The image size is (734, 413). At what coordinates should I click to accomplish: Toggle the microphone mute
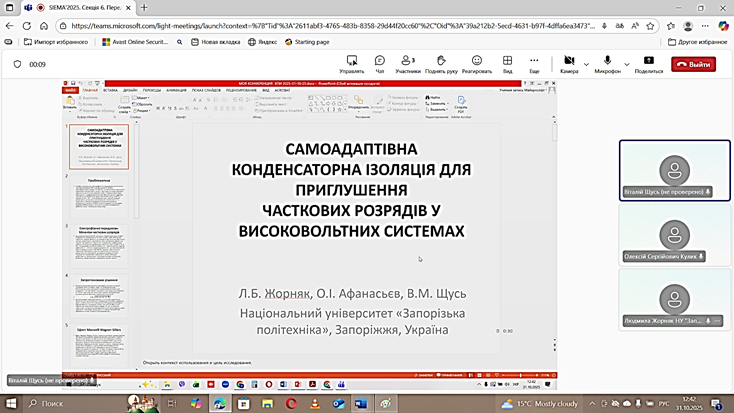[606, 62]
